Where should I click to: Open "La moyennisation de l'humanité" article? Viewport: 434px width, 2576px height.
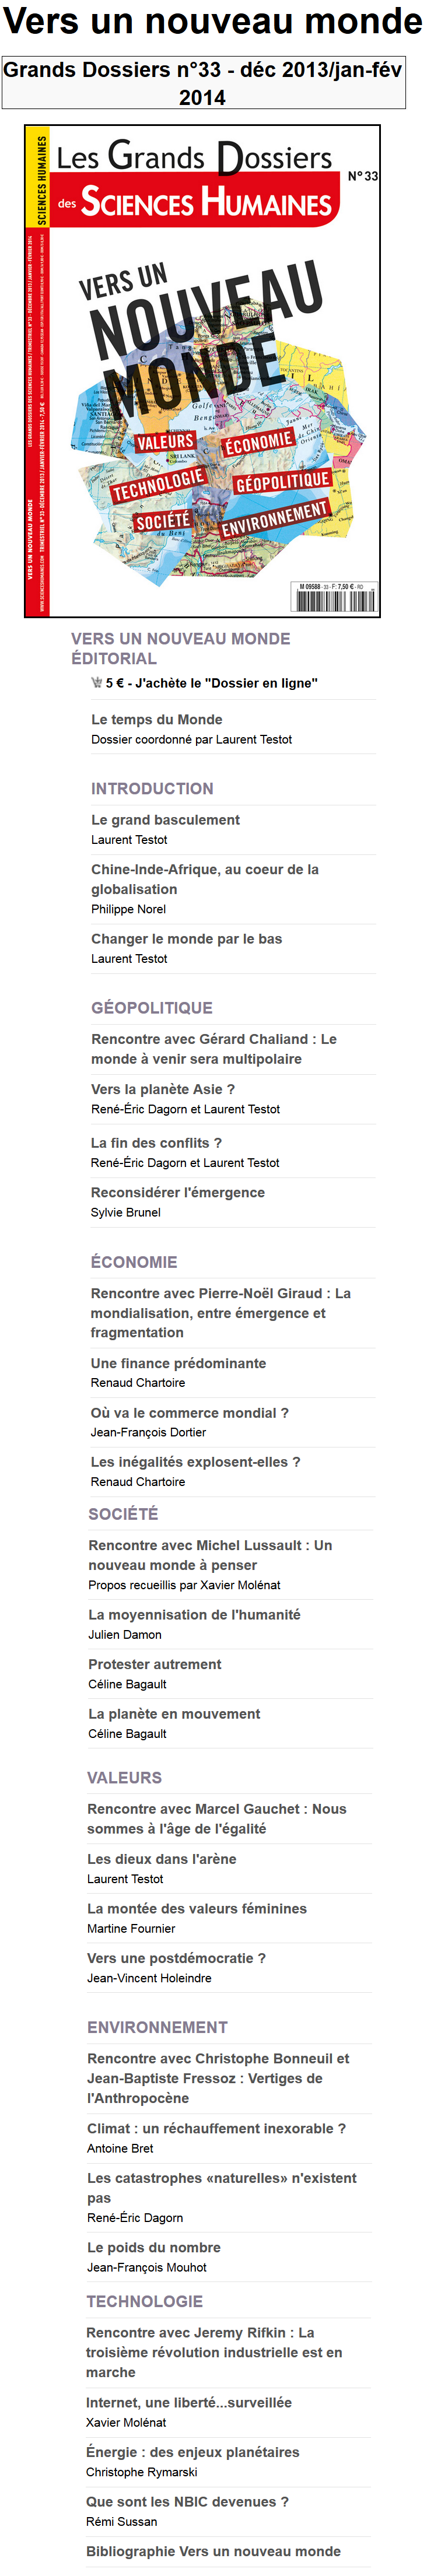coord(194,1614)
